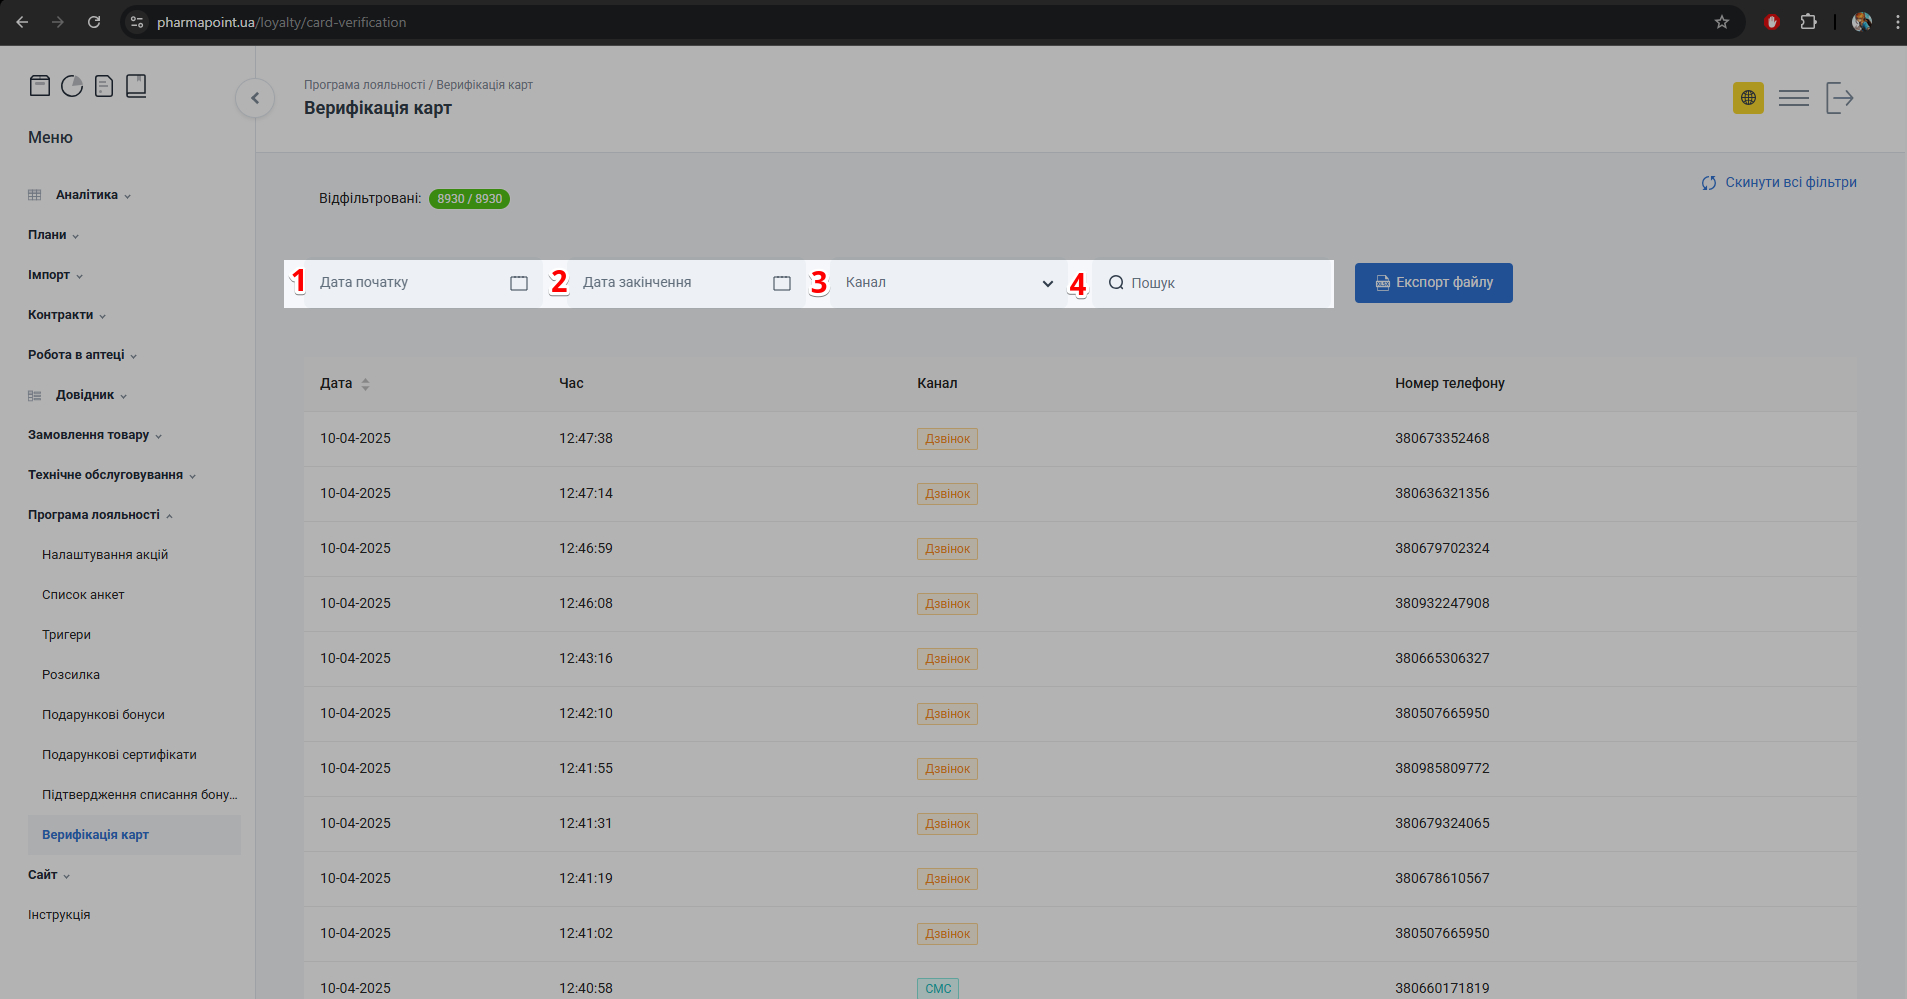
Task: Click Скинути всі фільтри link
Action: click(x=1779, y=183)
